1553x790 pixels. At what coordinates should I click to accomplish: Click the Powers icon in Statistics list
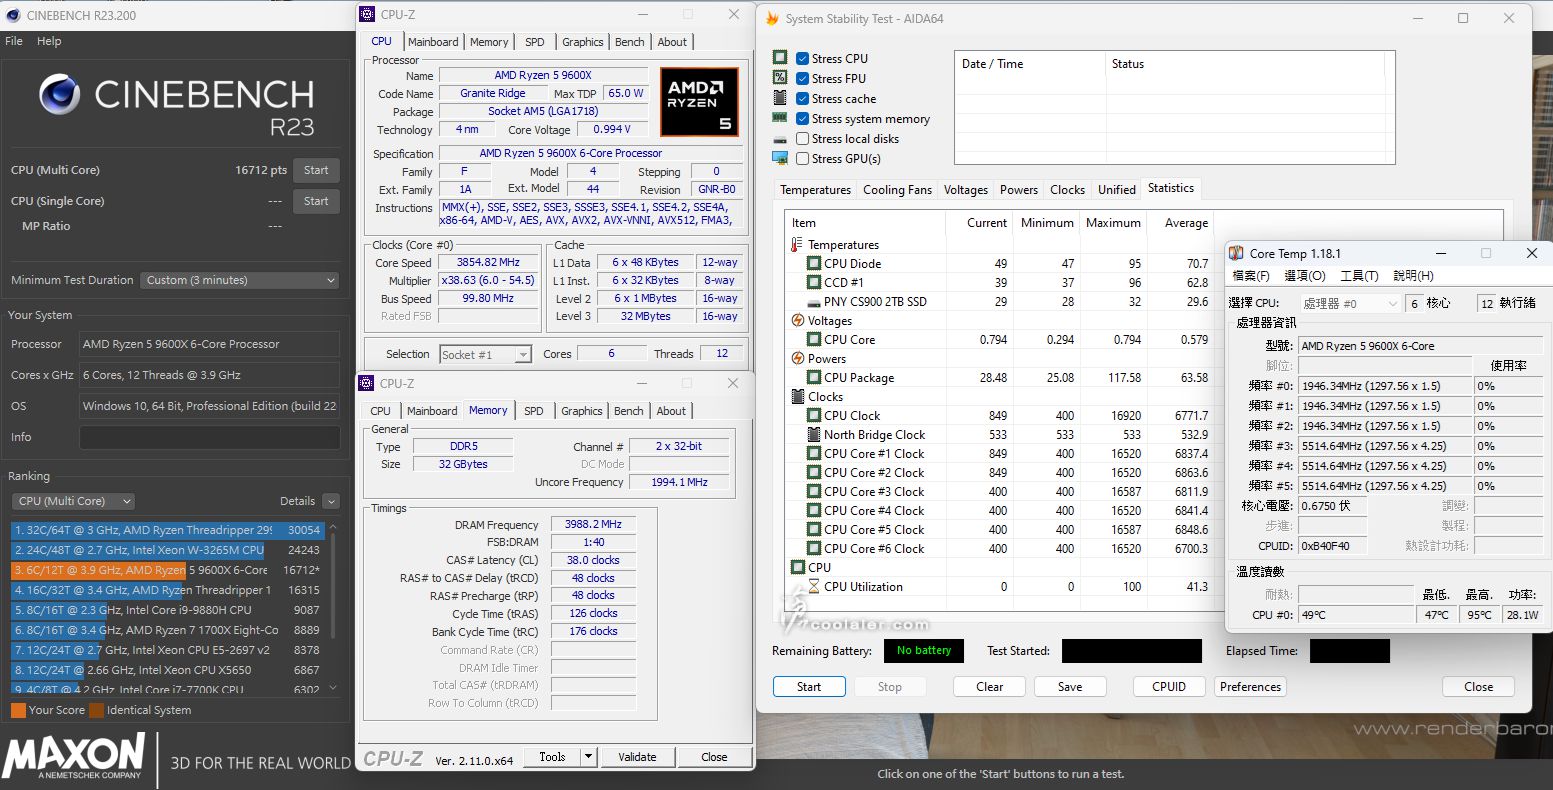pyautogui.click(x=797, y=359)
